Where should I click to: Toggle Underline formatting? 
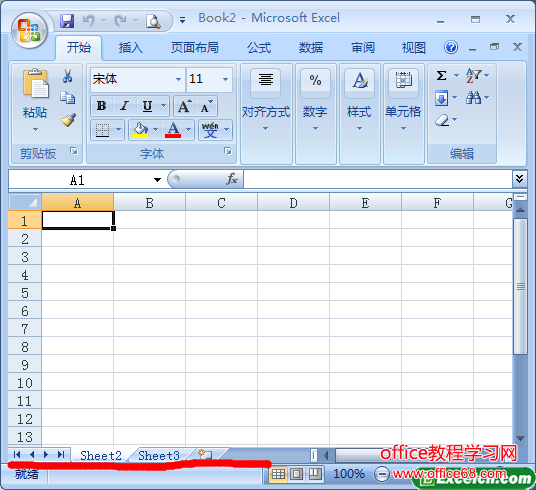pyautogui.click(x=147, y=106)
